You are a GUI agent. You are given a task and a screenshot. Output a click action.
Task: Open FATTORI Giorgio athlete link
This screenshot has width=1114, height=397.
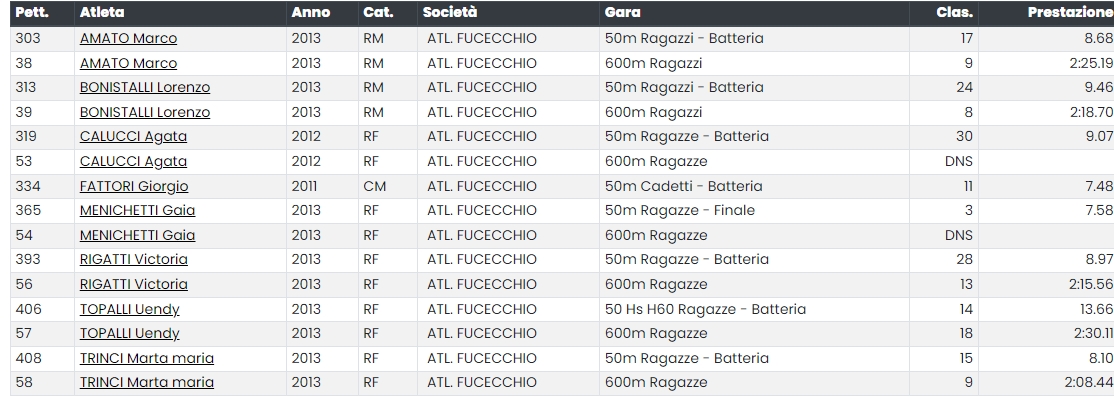point(134,186)
